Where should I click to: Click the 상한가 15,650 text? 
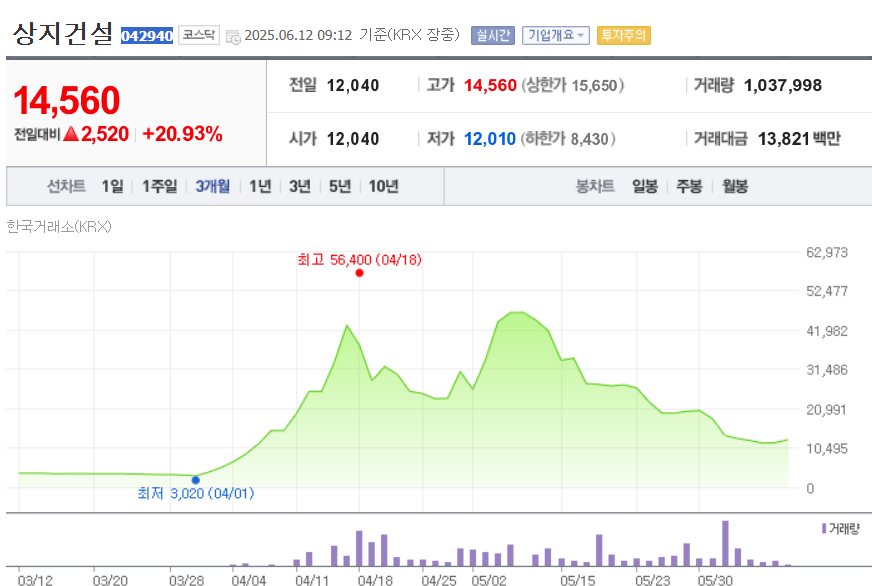click(x=573, y=86)
